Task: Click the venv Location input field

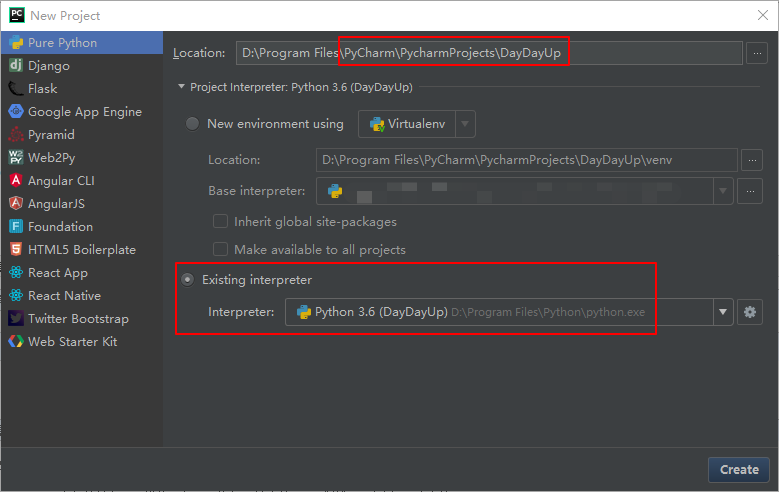Action: (527, 160)
